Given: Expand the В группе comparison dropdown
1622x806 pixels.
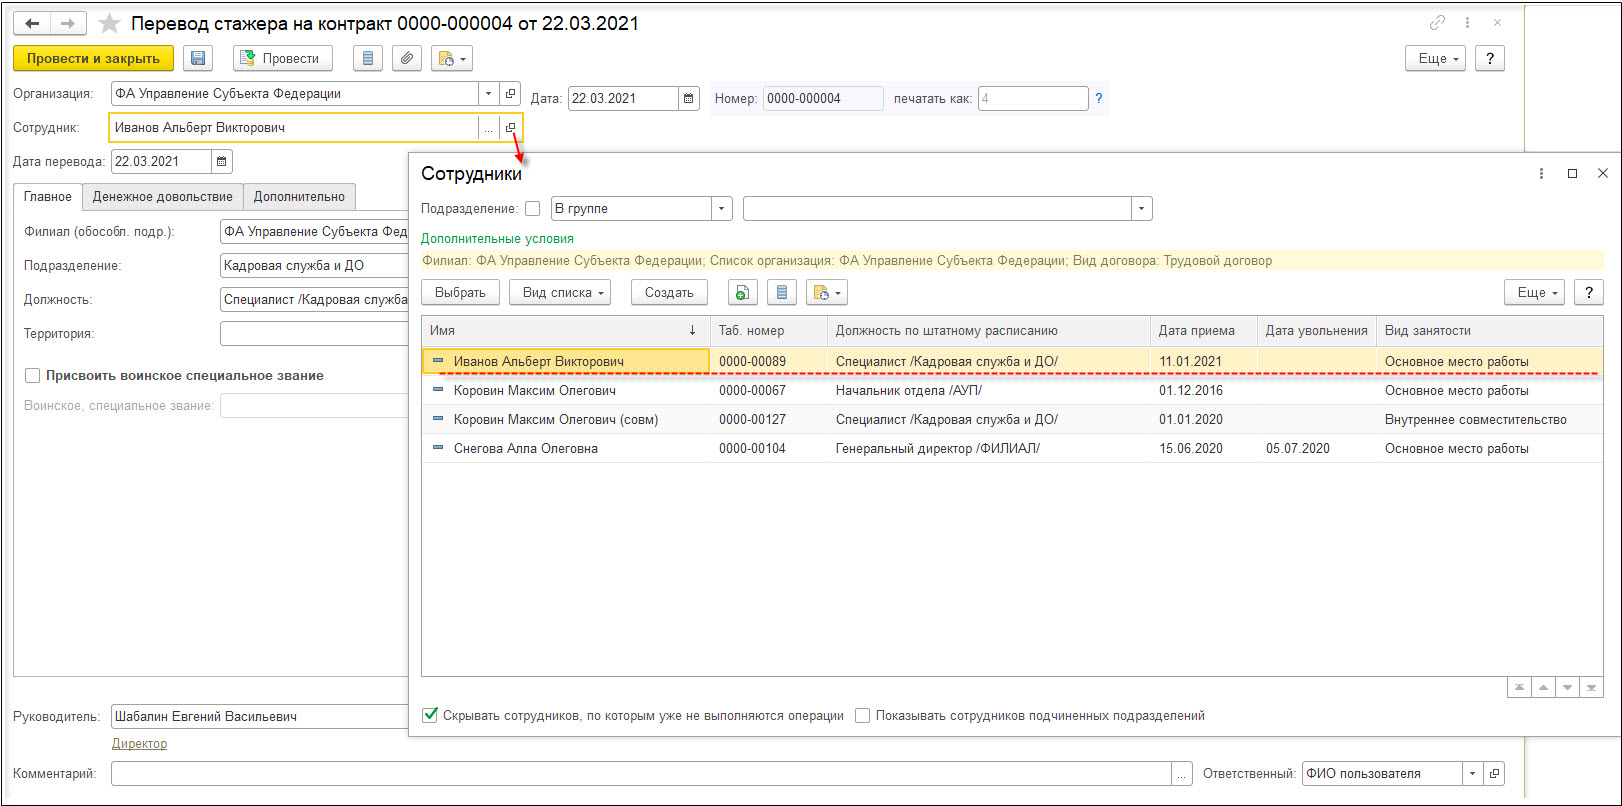Looking at the screenshot, I should pyautogui.click(x=722, y=208).
